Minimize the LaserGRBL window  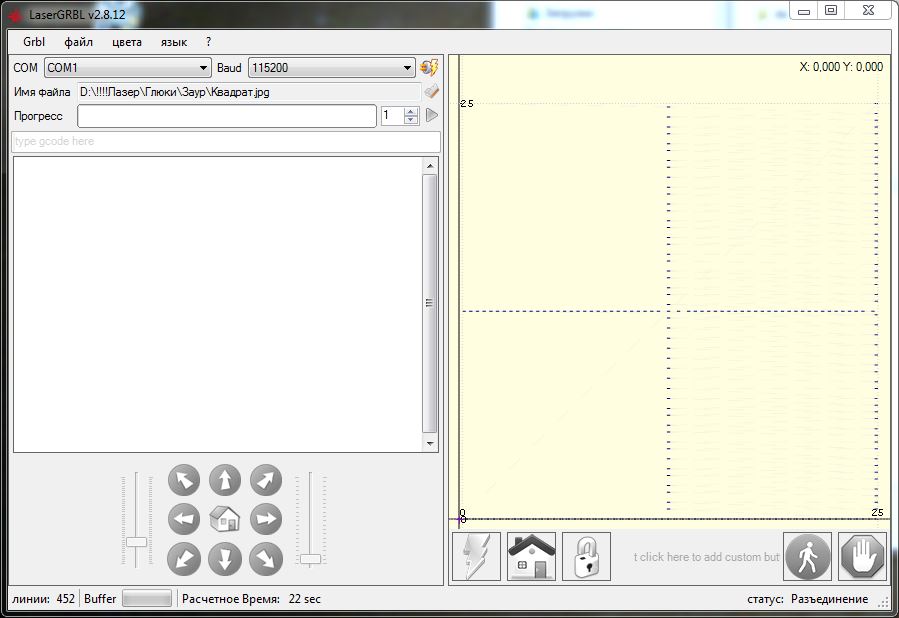point(803,11)
